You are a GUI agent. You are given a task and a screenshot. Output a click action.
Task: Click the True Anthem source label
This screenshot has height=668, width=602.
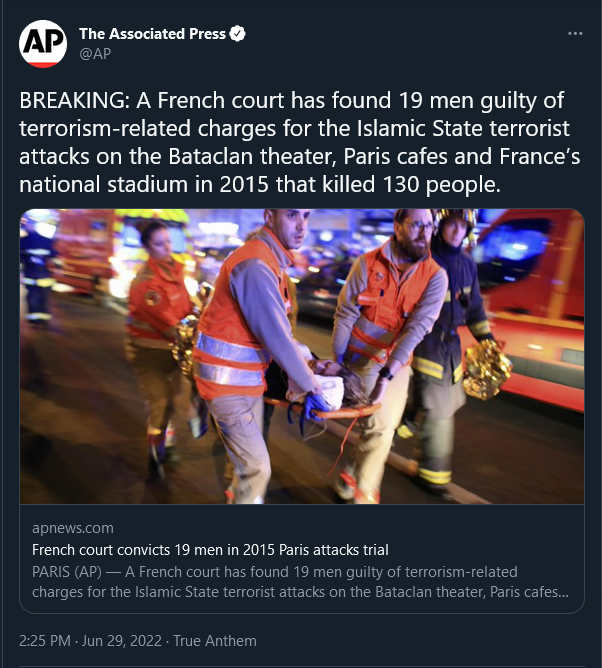pyautogui.click(x=215, y=641)
